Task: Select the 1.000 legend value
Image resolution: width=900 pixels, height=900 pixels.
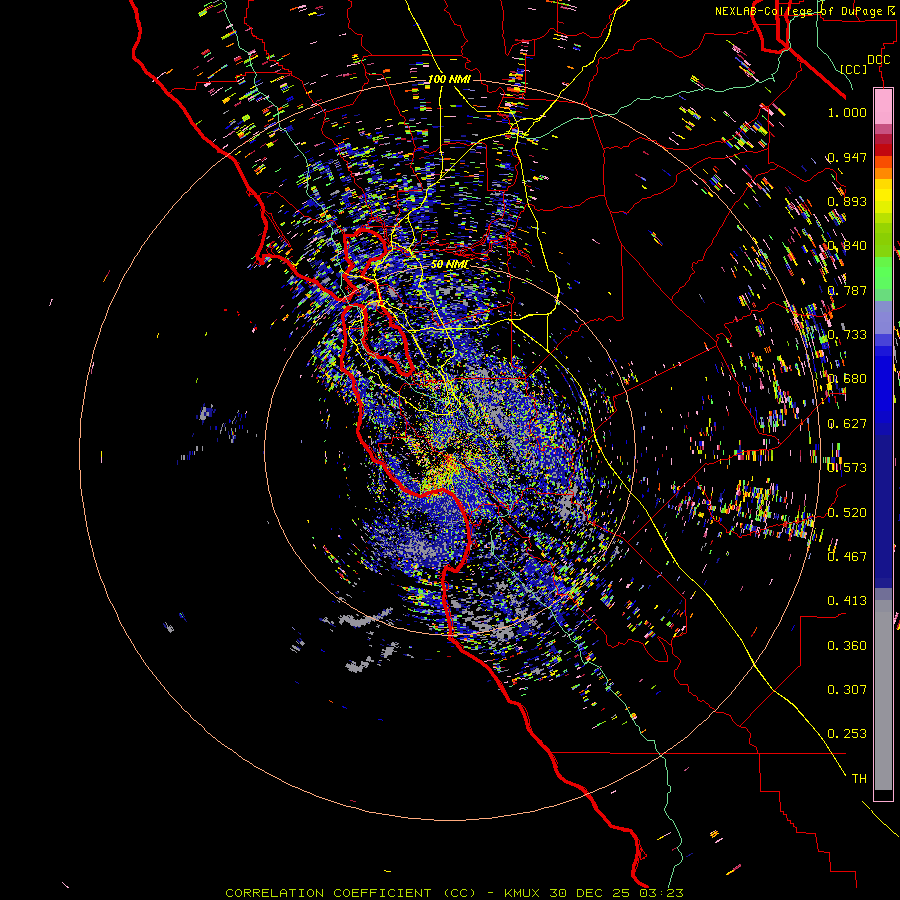Action: [847, 112]
